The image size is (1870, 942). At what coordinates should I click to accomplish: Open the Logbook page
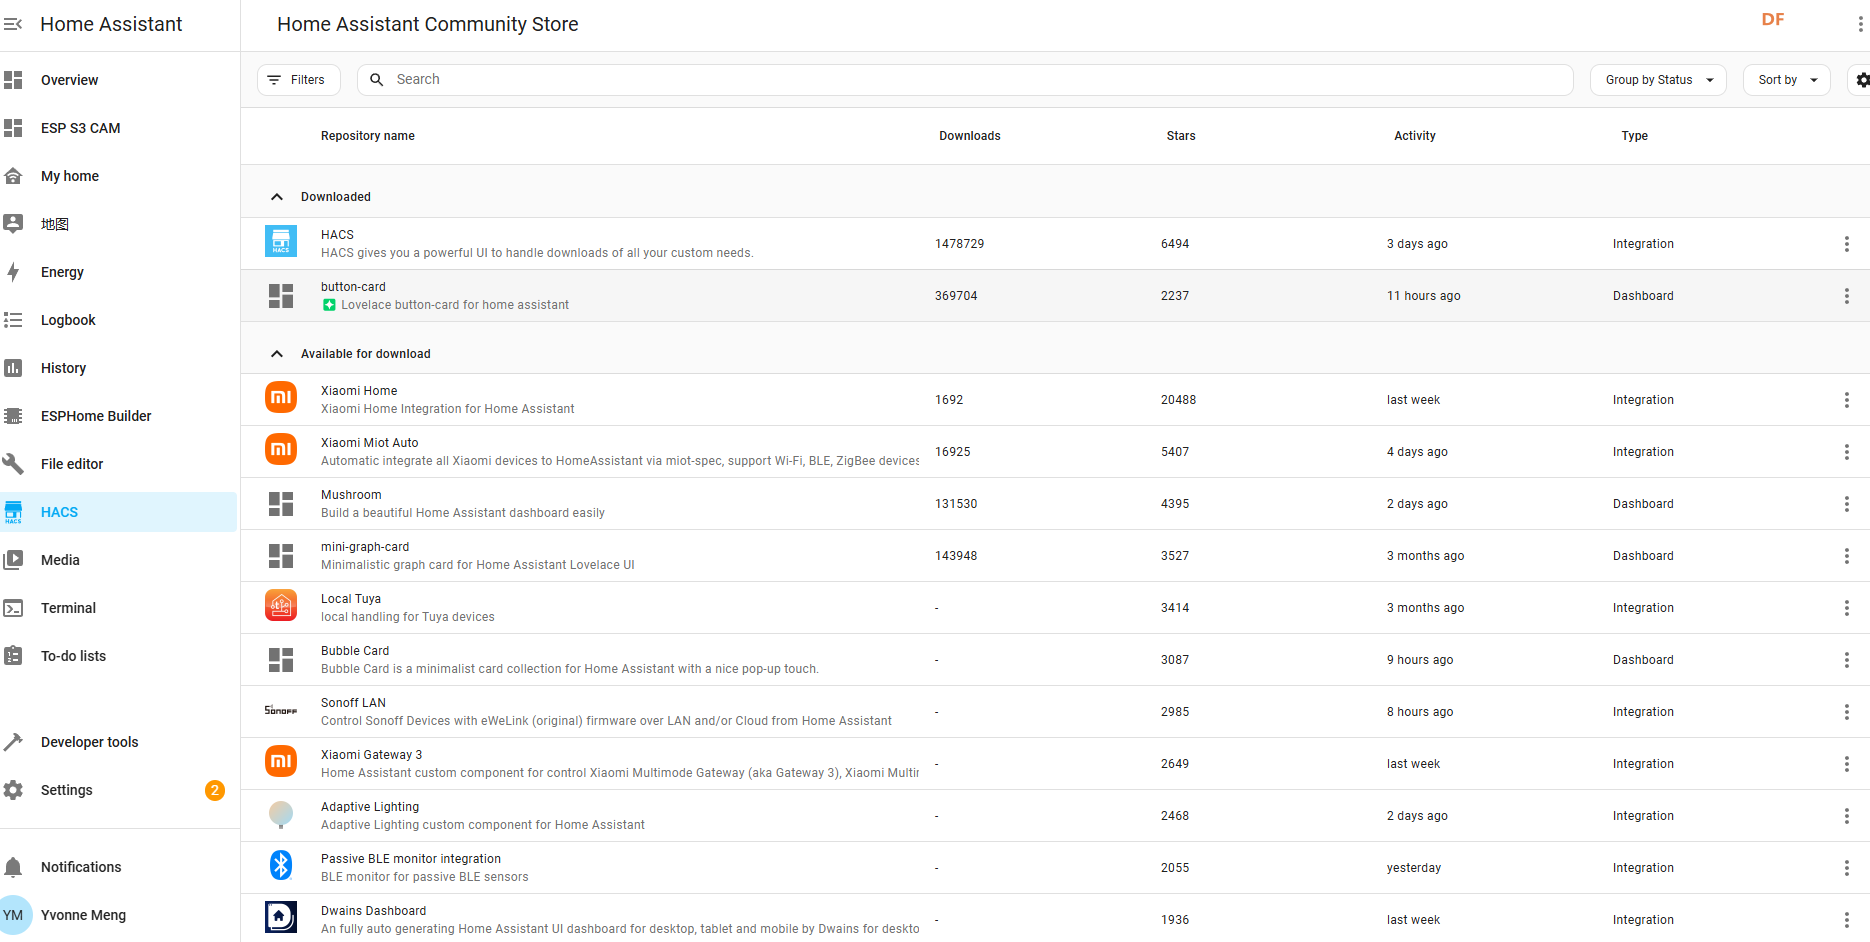(118, 320)
